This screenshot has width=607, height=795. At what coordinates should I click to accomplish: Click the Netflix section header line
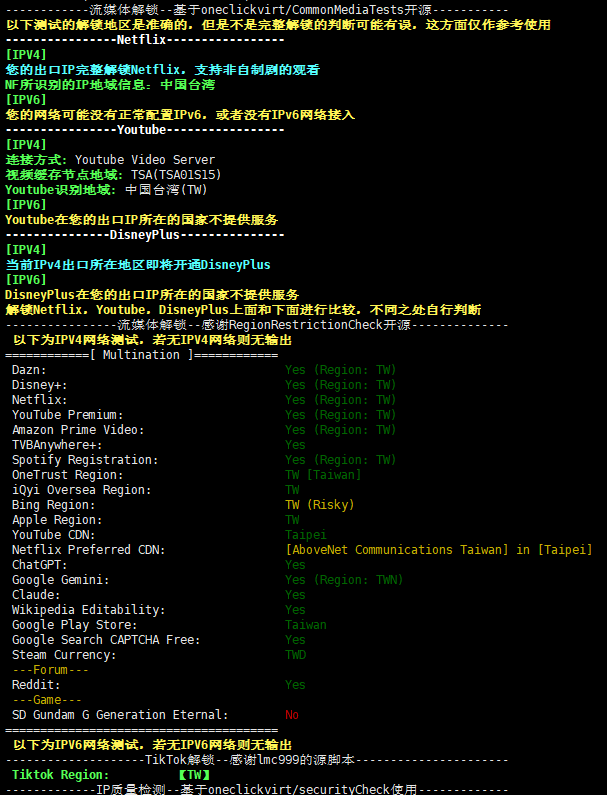(x=144, y=40)
